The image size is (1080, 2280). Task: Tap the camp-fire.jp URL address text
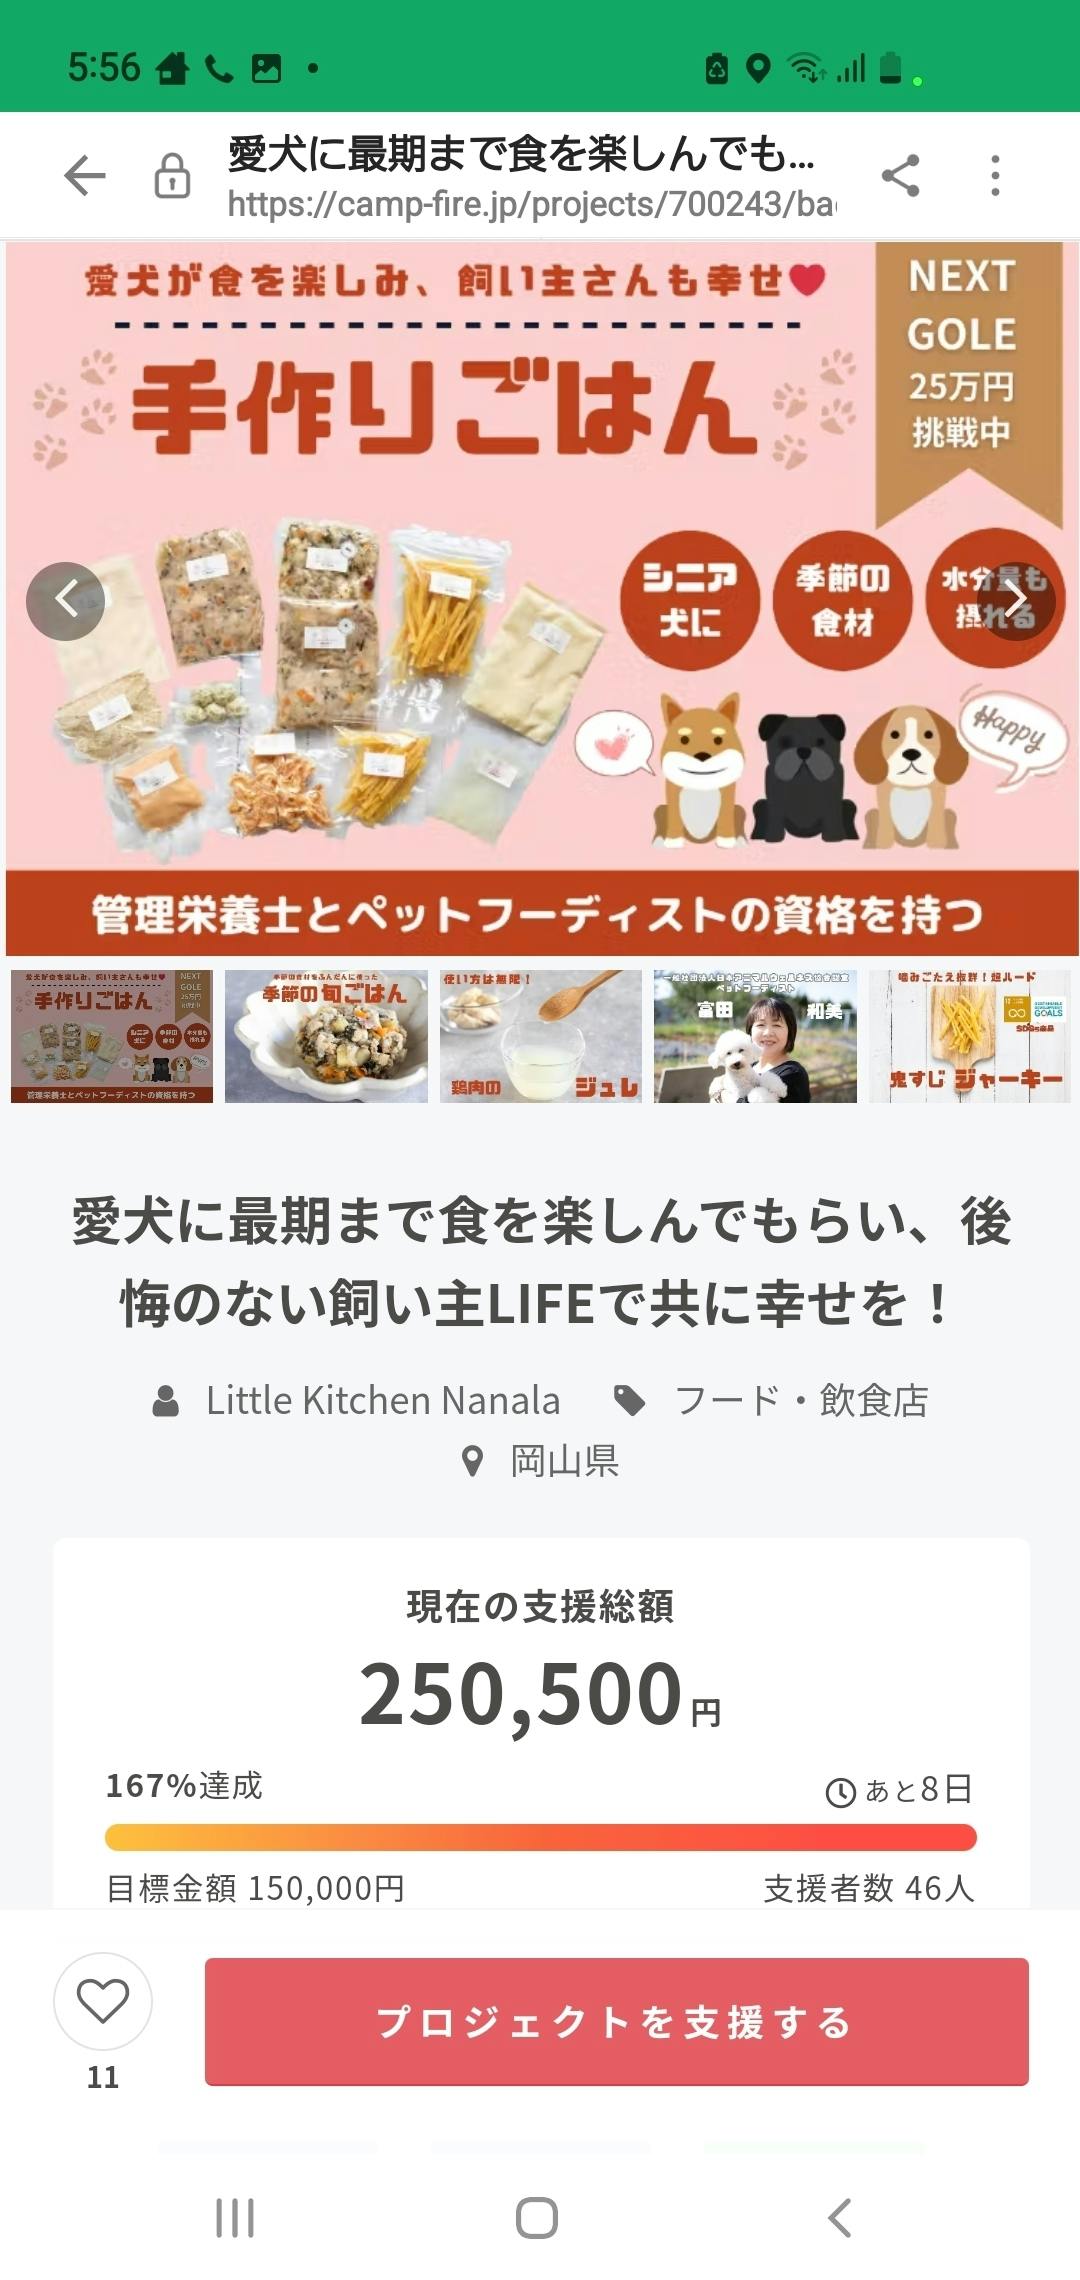(x=532, y=204)
